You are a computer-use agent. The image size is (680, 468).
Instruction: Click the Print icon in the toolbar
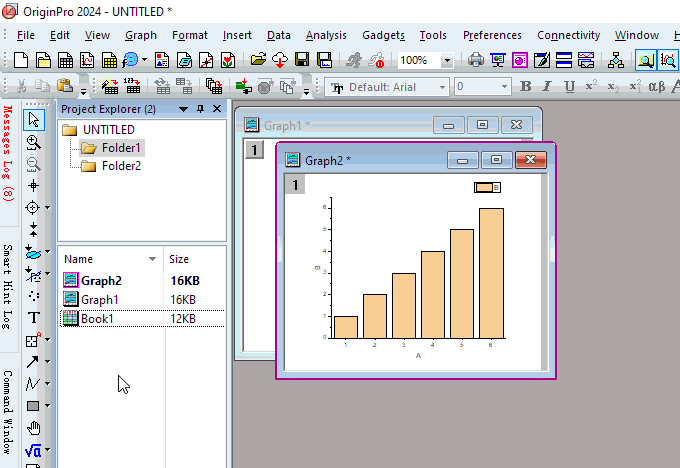coord(477,61)
